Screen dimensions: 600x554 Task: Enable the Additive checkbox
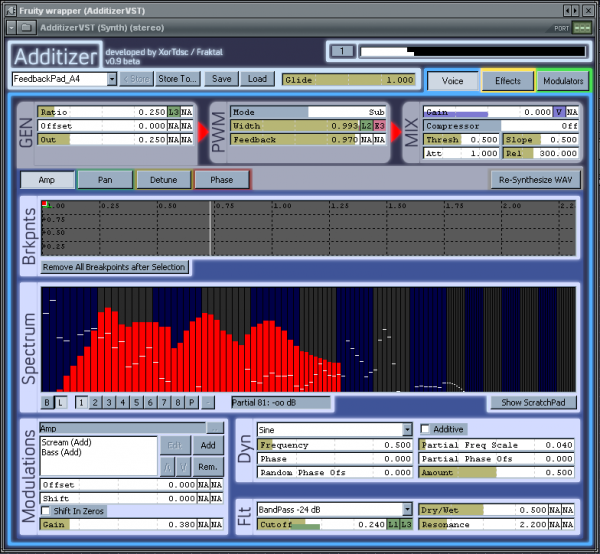pos(425,429)
